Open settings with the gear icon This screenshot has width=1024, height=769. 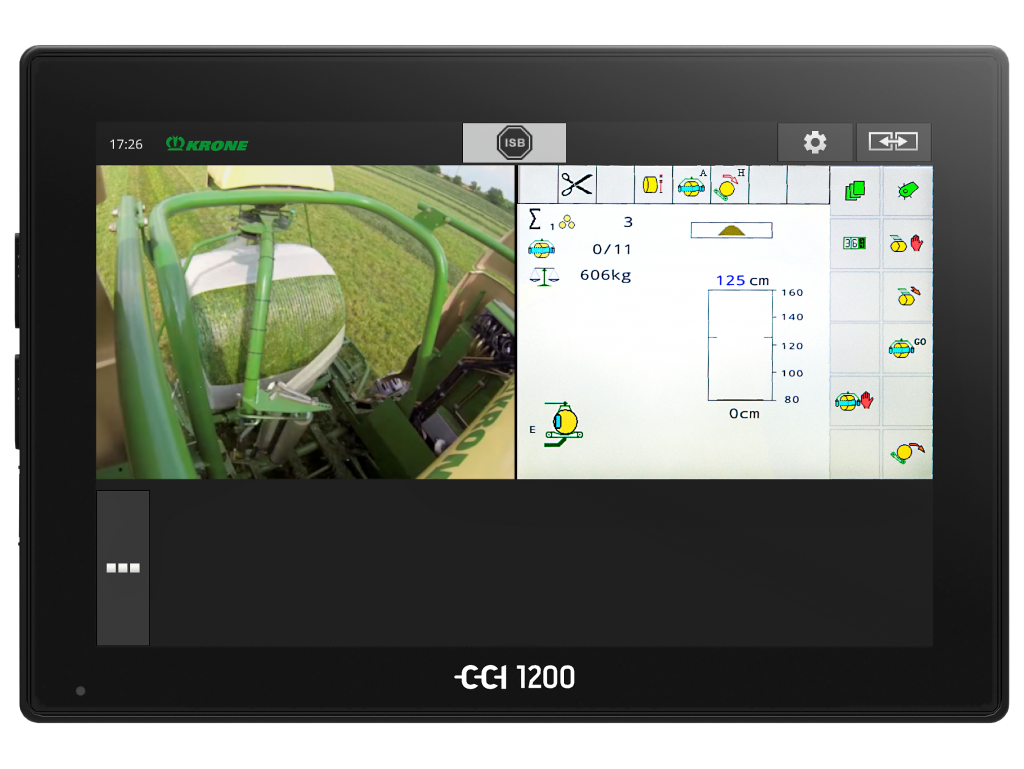point(815,143)
